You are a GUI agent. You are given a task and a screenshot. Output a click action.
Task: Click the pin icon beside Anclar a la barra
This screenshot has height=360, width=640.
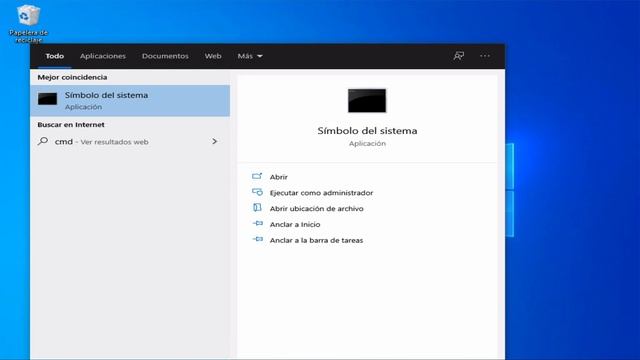tap(257, 239)
